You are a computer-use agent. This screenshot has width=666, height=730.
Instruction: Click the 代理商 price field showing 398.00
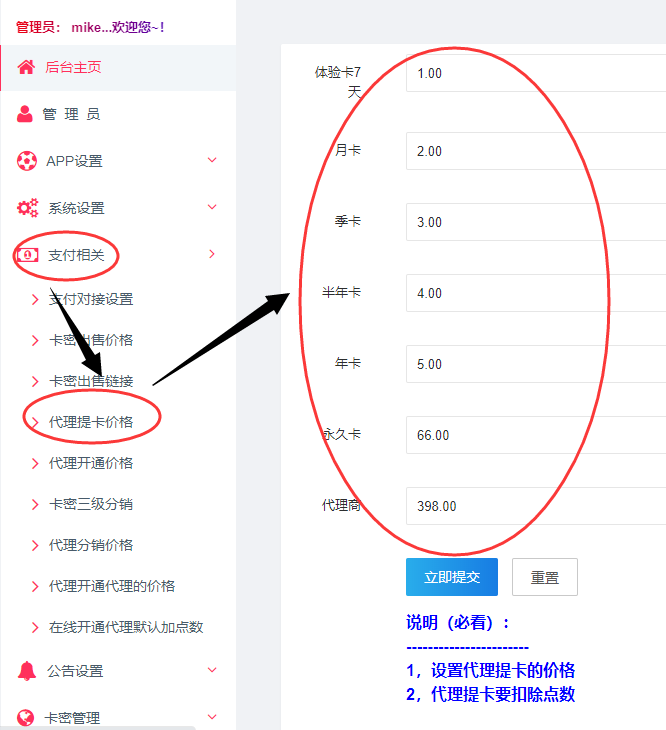click(536, 506)
